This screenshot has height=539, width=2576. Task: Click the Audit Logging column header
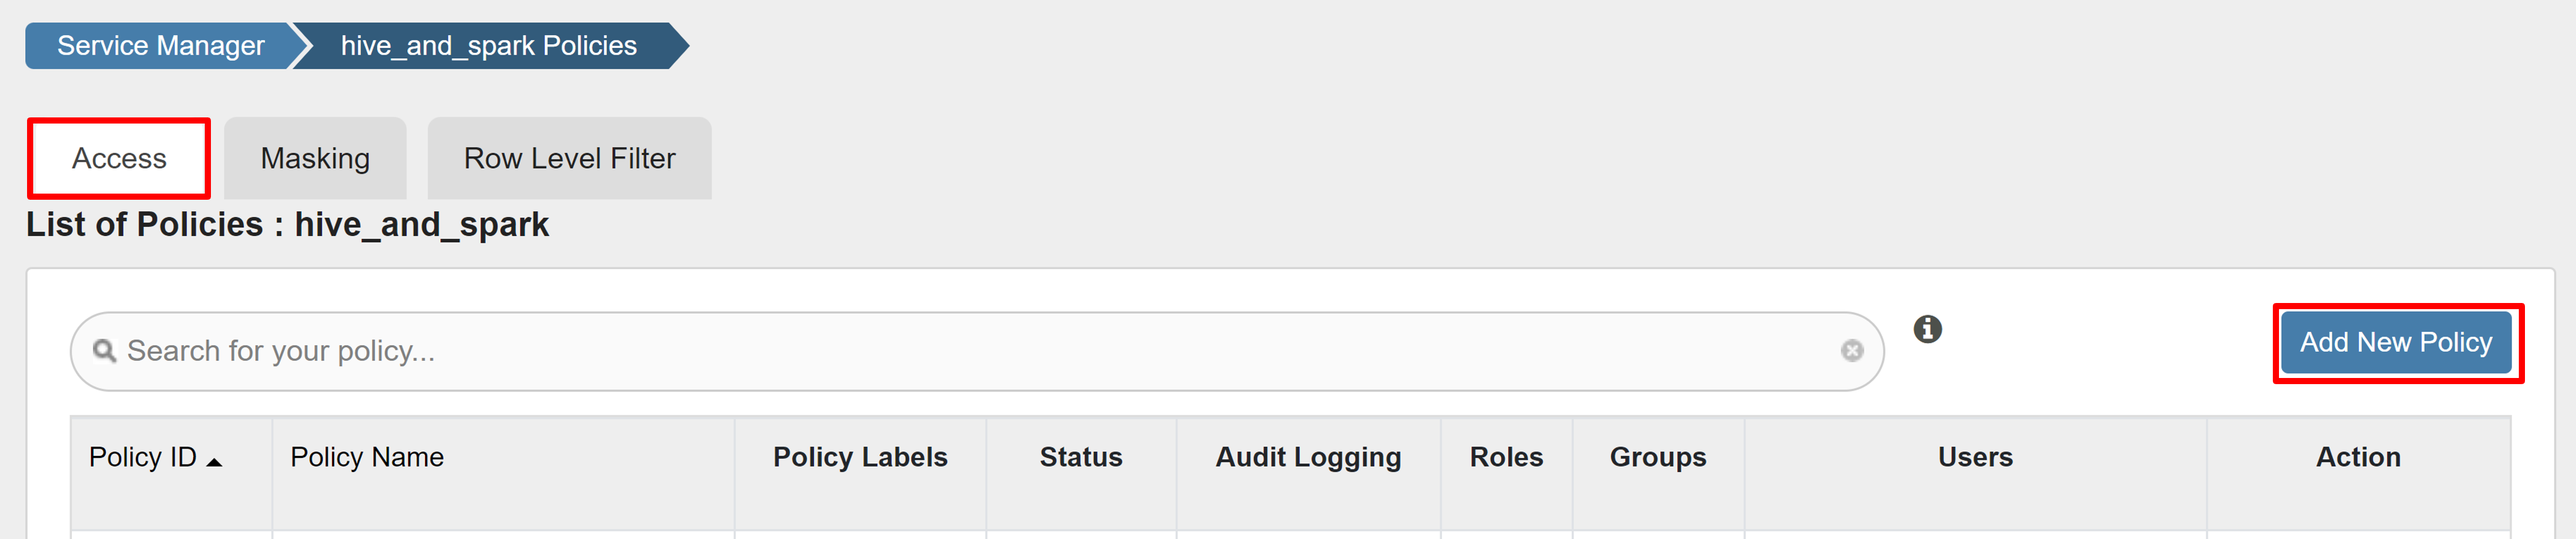coord(1308,457)
